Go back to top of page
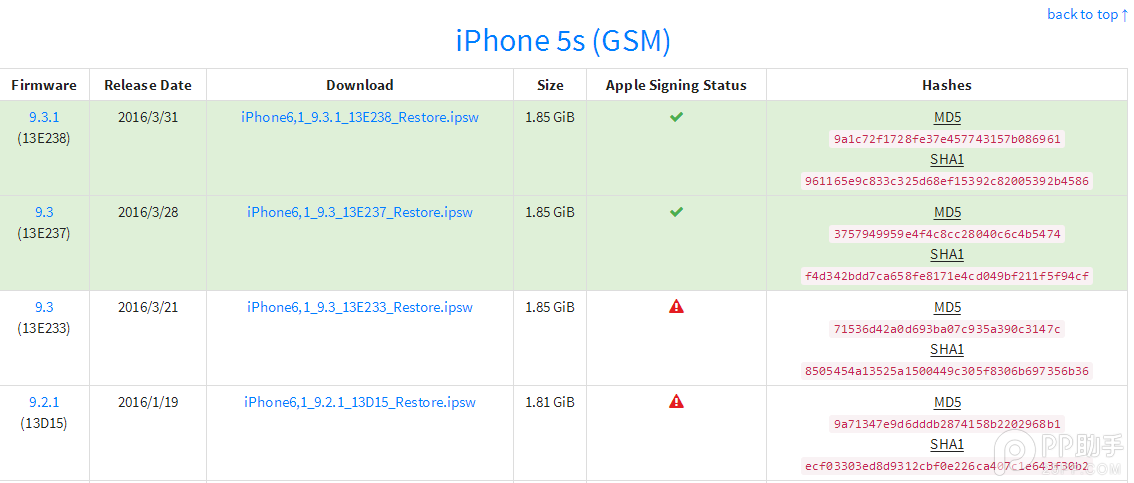The height and width of the screenshot is (483, 1134). (1087, 14)
